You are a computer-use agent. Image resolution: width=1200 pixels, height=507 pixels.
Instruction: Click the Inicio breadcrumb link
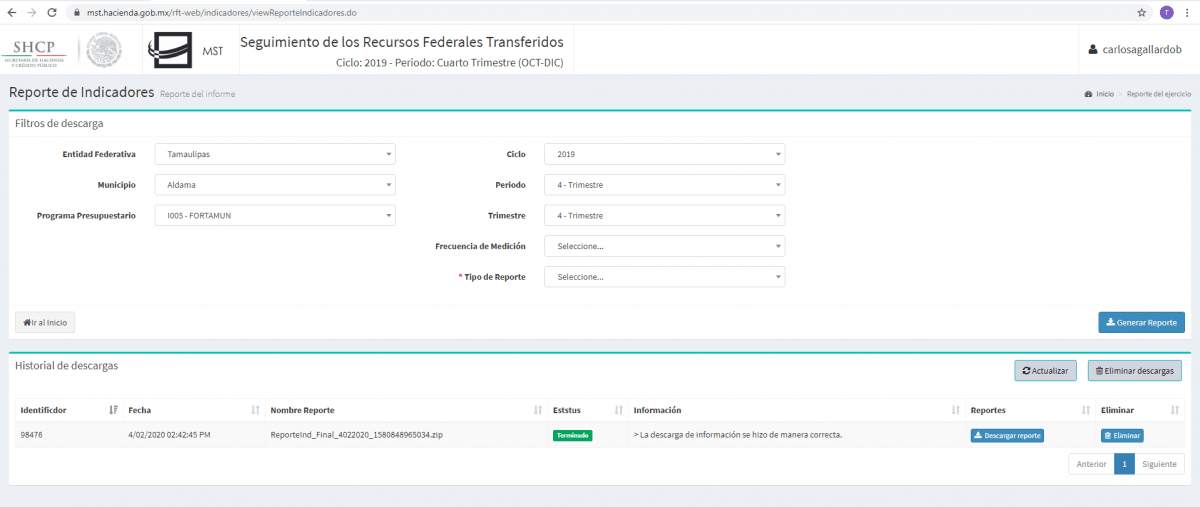[1104, 93]
